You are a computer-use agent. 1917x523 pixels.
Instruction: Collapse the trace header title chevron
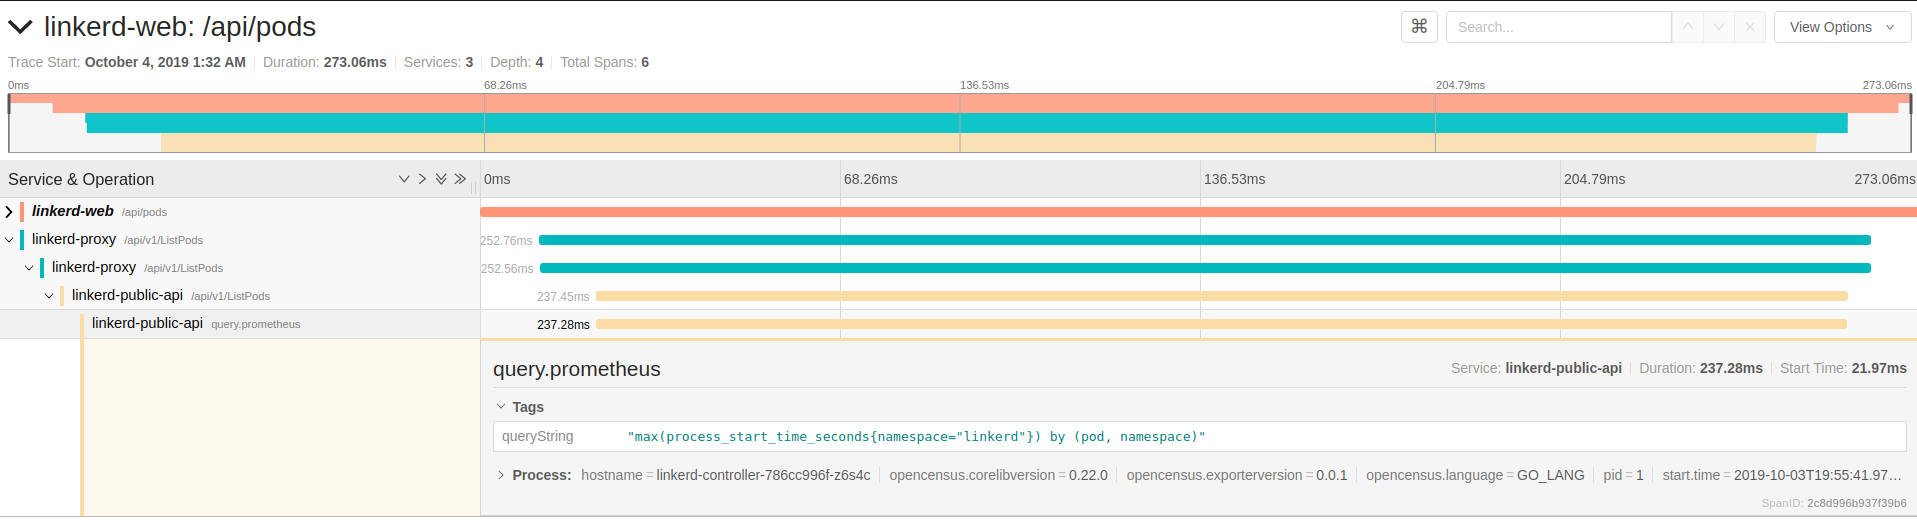click(x=20, y=27)
